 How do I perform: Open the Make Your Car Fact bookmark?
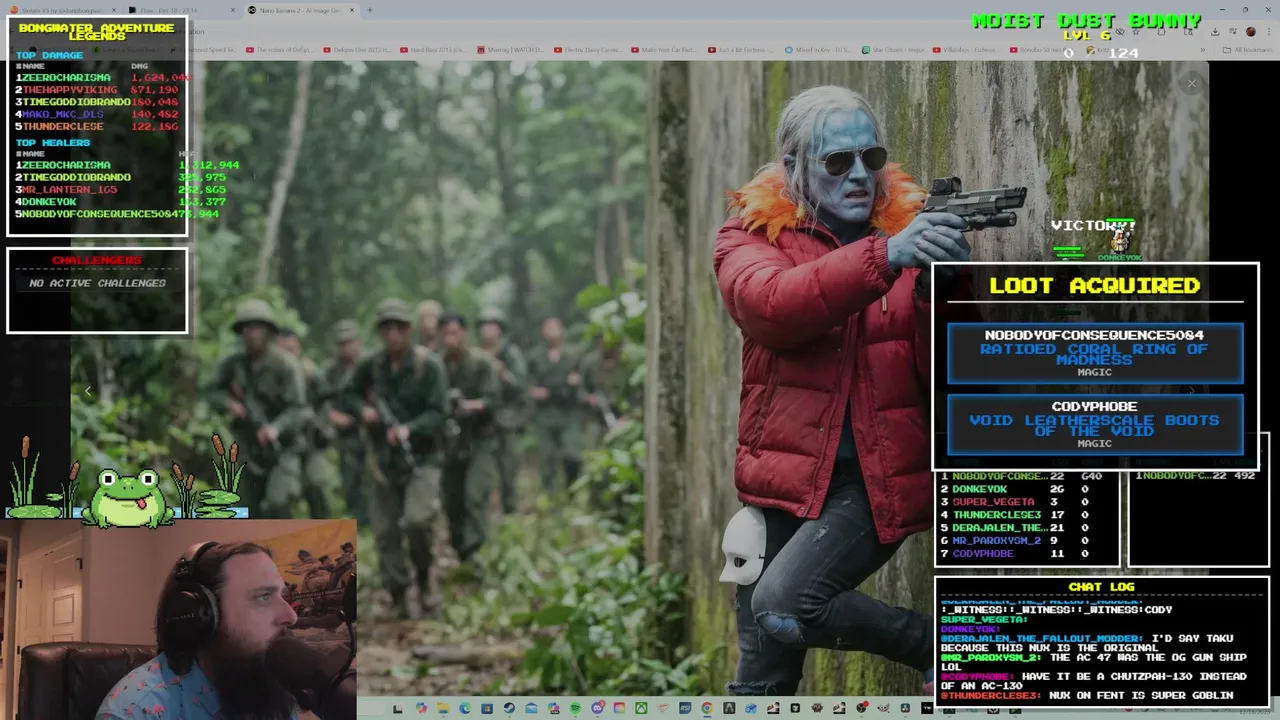666,50
